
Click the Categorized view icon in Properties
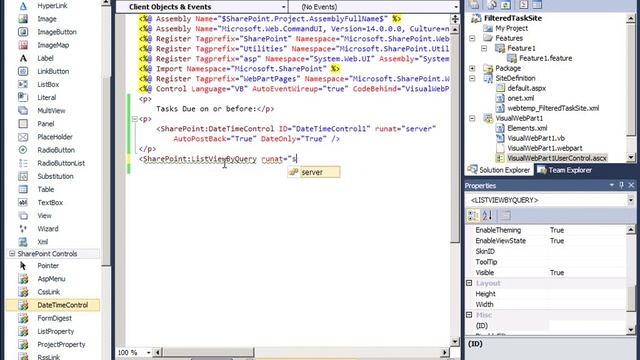(473, 215)
